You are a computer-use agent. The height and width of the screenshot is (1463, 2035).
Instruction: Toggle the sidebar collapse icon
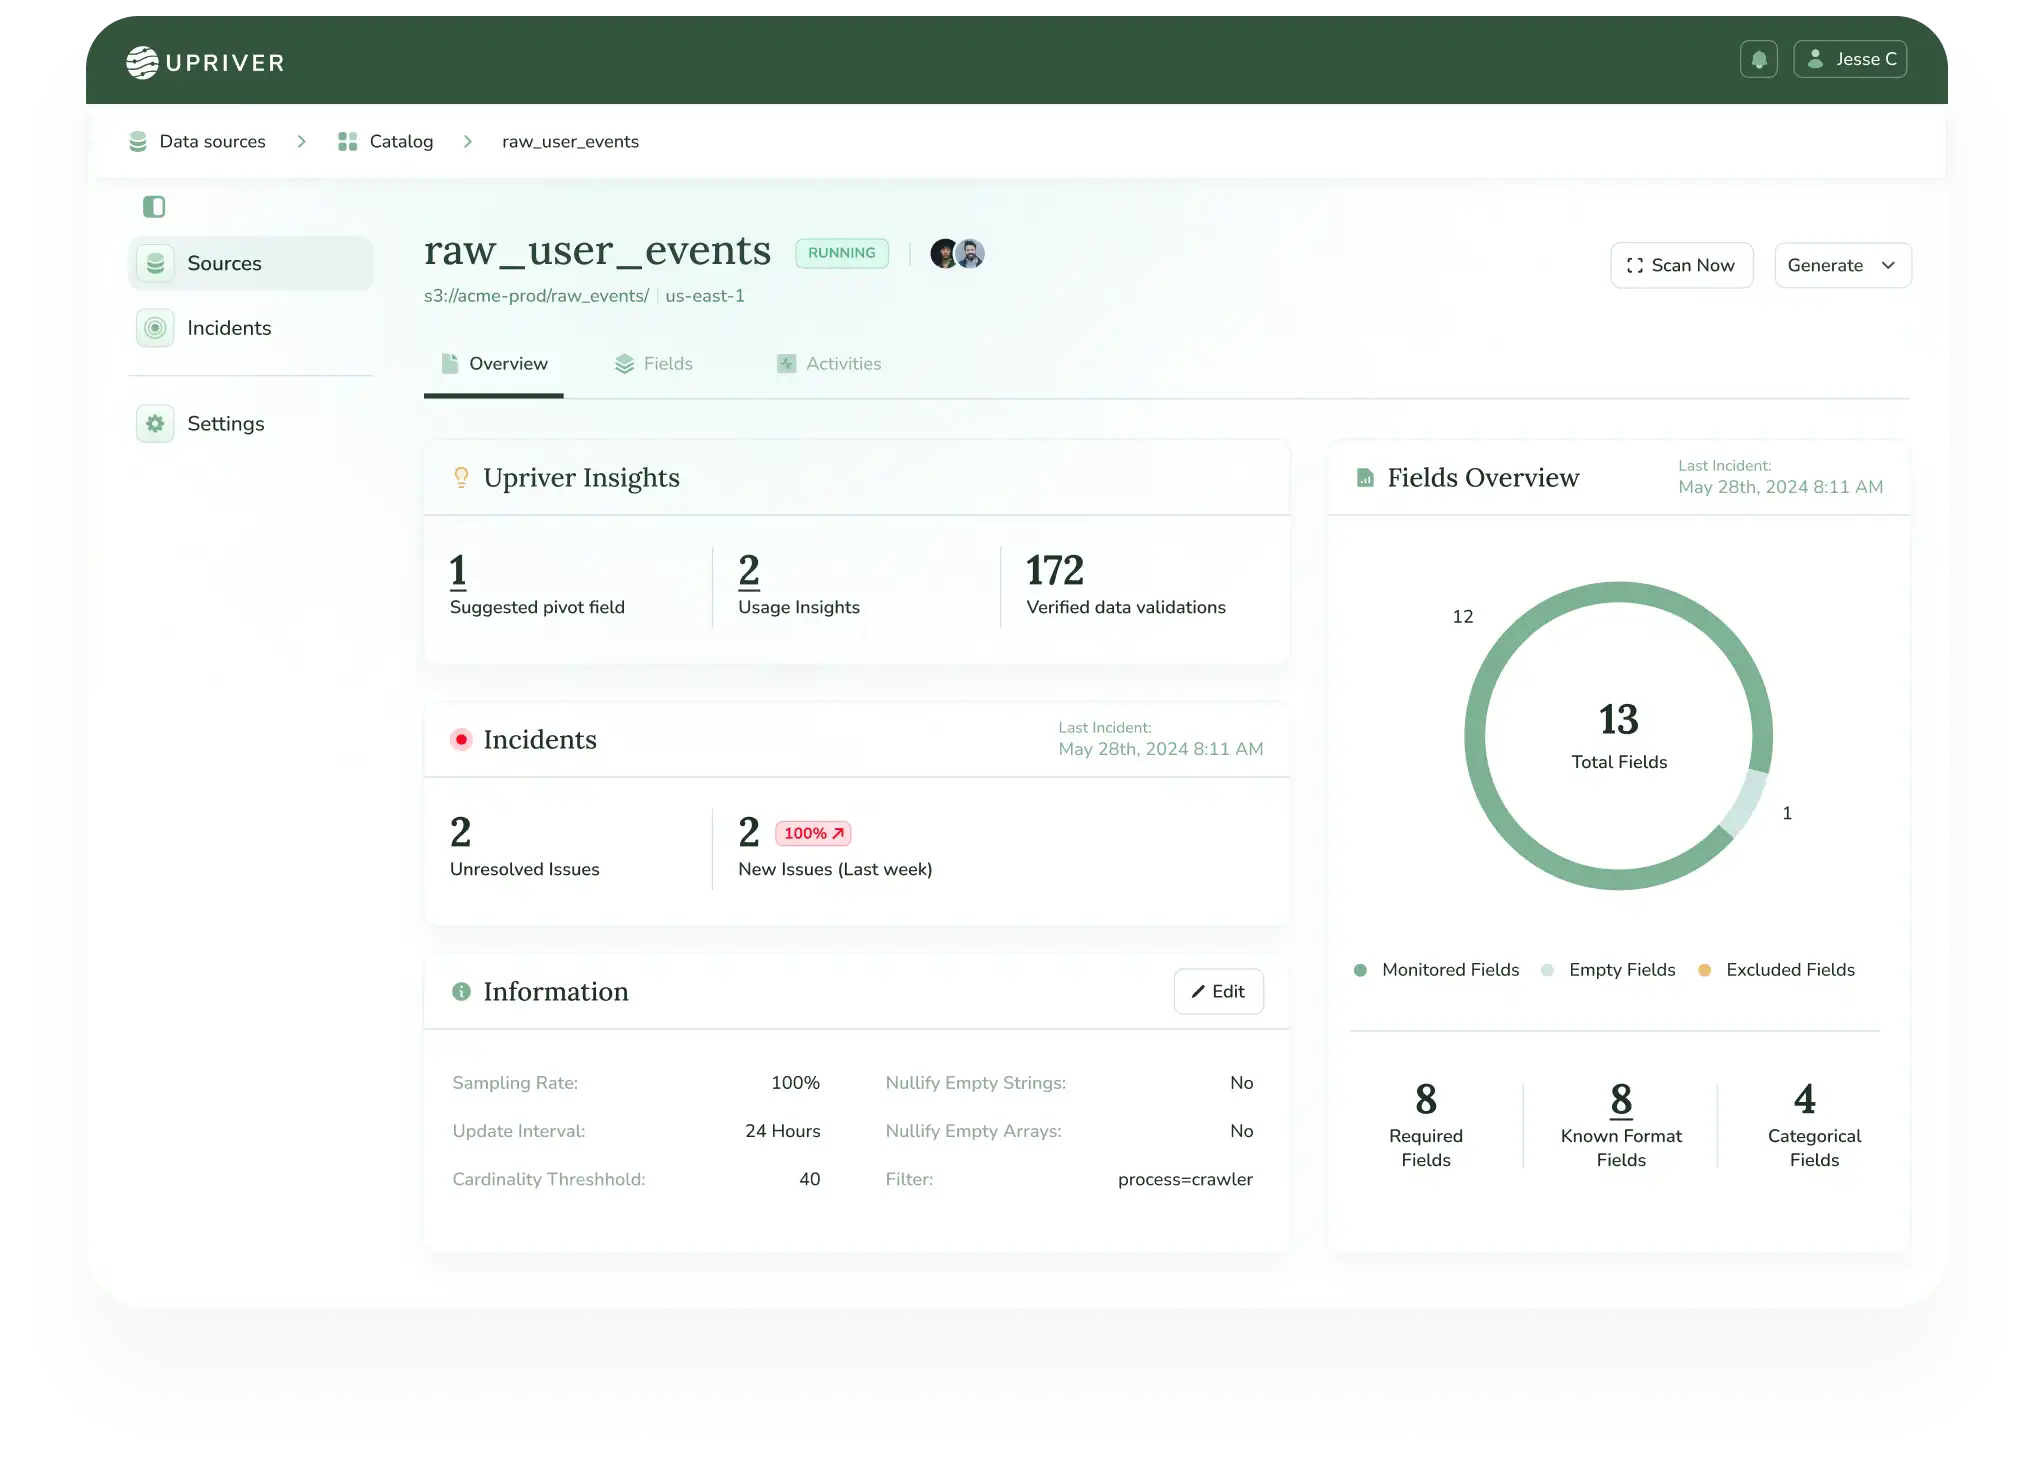pyautogui.click(x=154, y=207)
